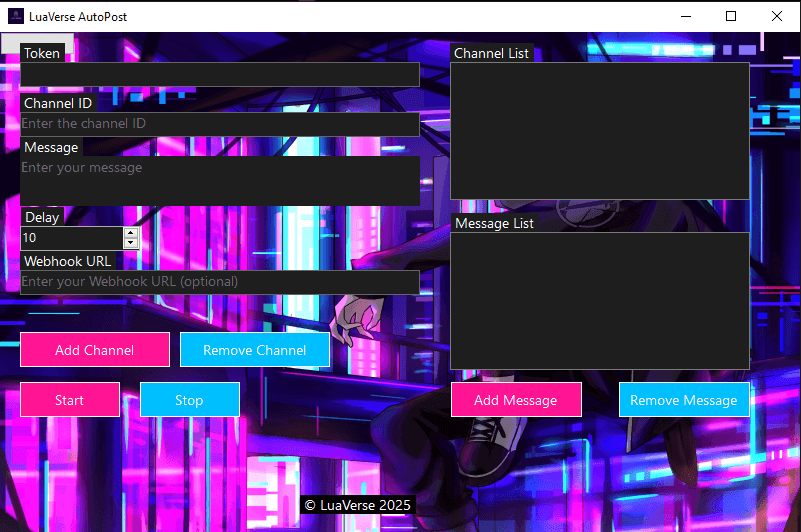Decrease the Delay with the down arrow

pyautogui.click(x=131, y=243)
